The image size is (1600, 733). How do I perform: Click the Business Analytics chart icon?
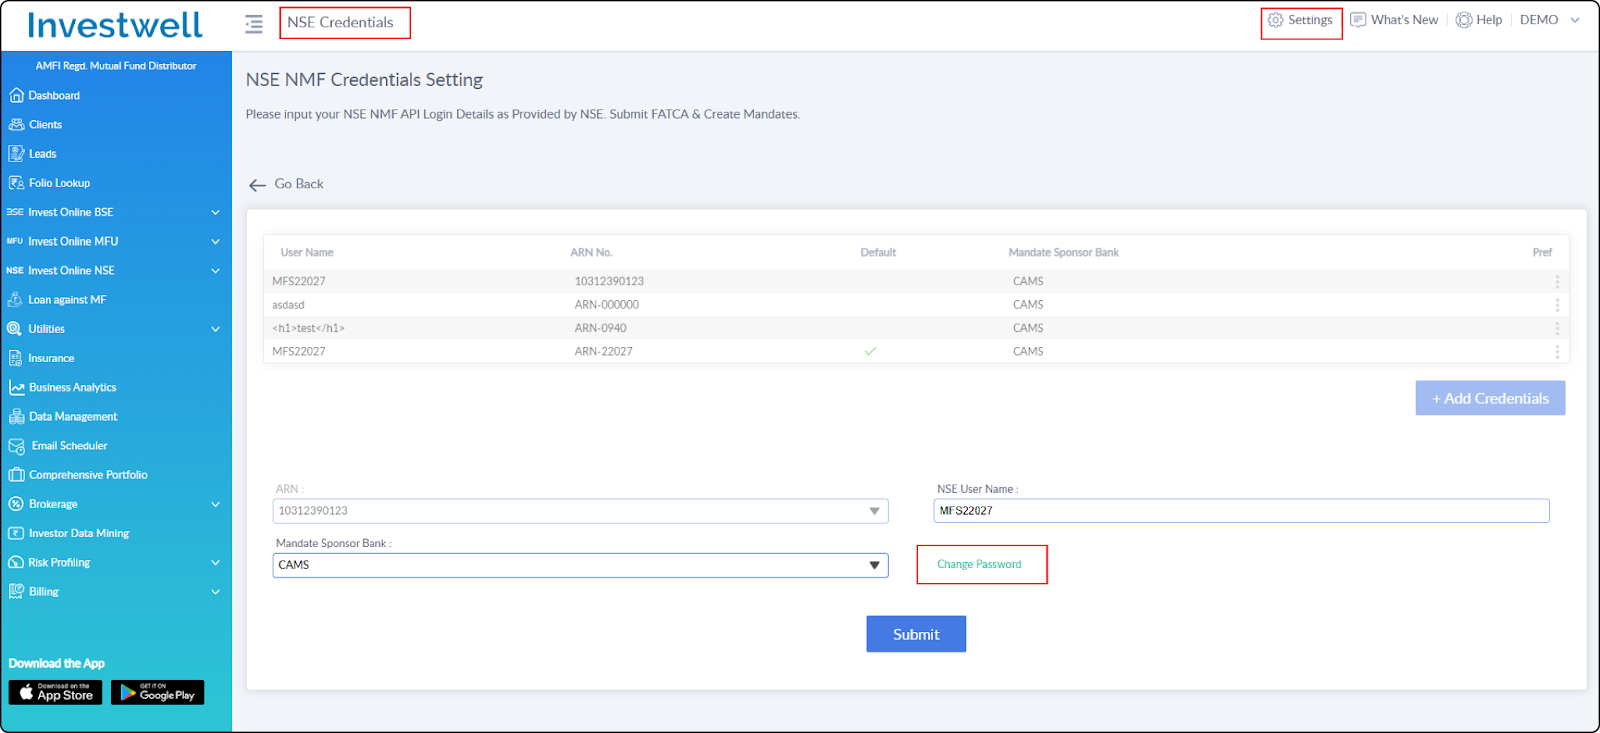(16, 387)
